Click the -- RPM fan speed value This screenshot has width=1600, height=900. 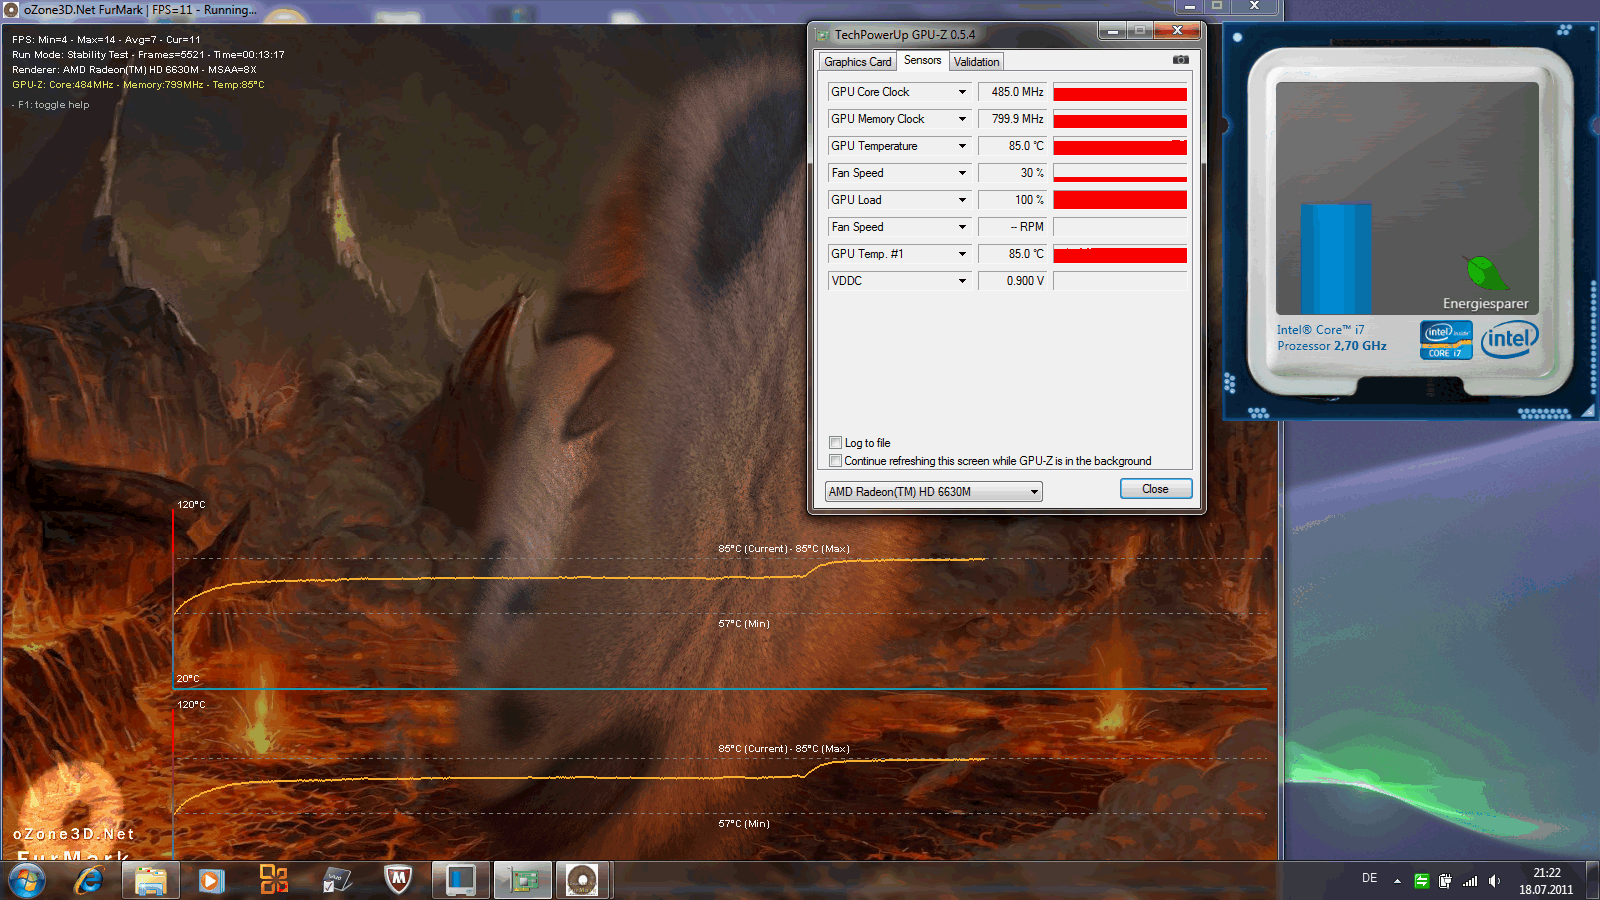pyautogui.click(x=1013, y=227)
